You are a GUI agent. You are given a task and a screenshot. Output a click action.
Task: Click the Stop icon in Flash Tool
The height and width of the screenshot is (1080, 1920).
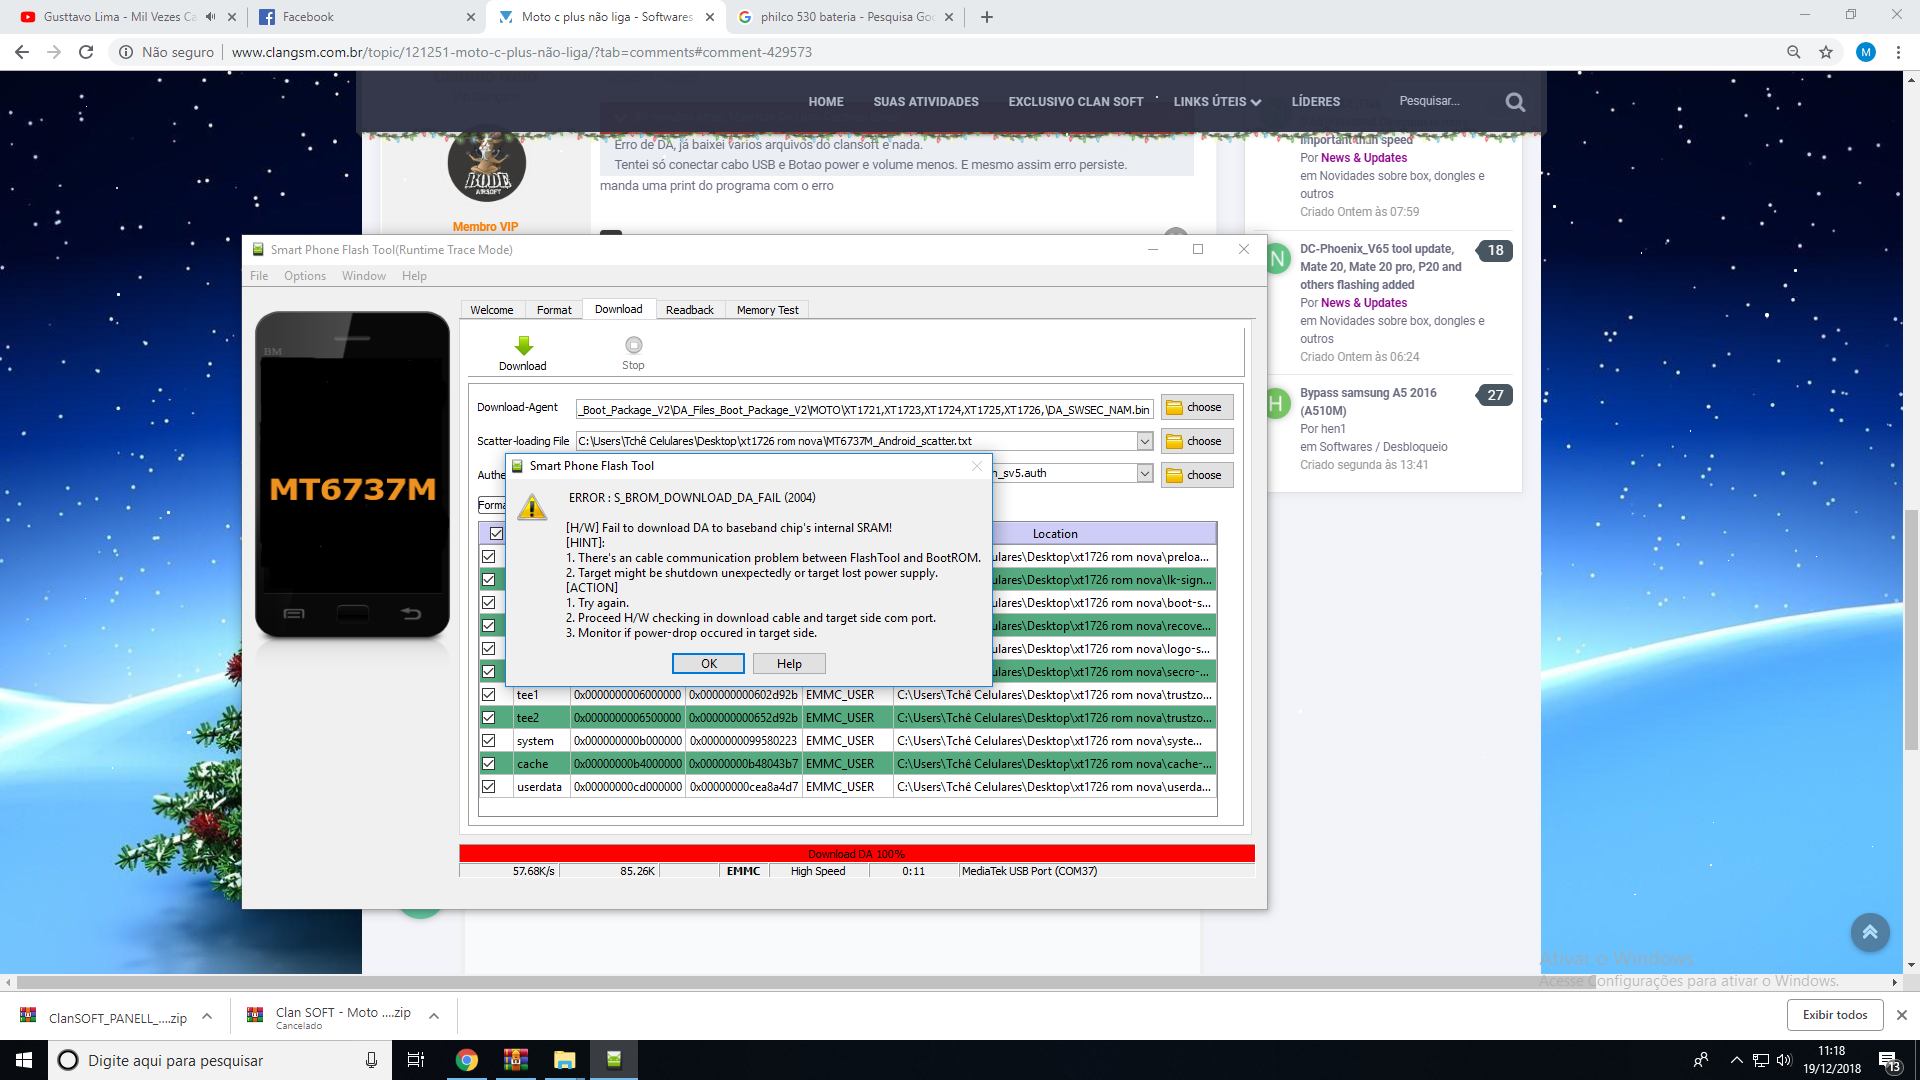(633, 345)
